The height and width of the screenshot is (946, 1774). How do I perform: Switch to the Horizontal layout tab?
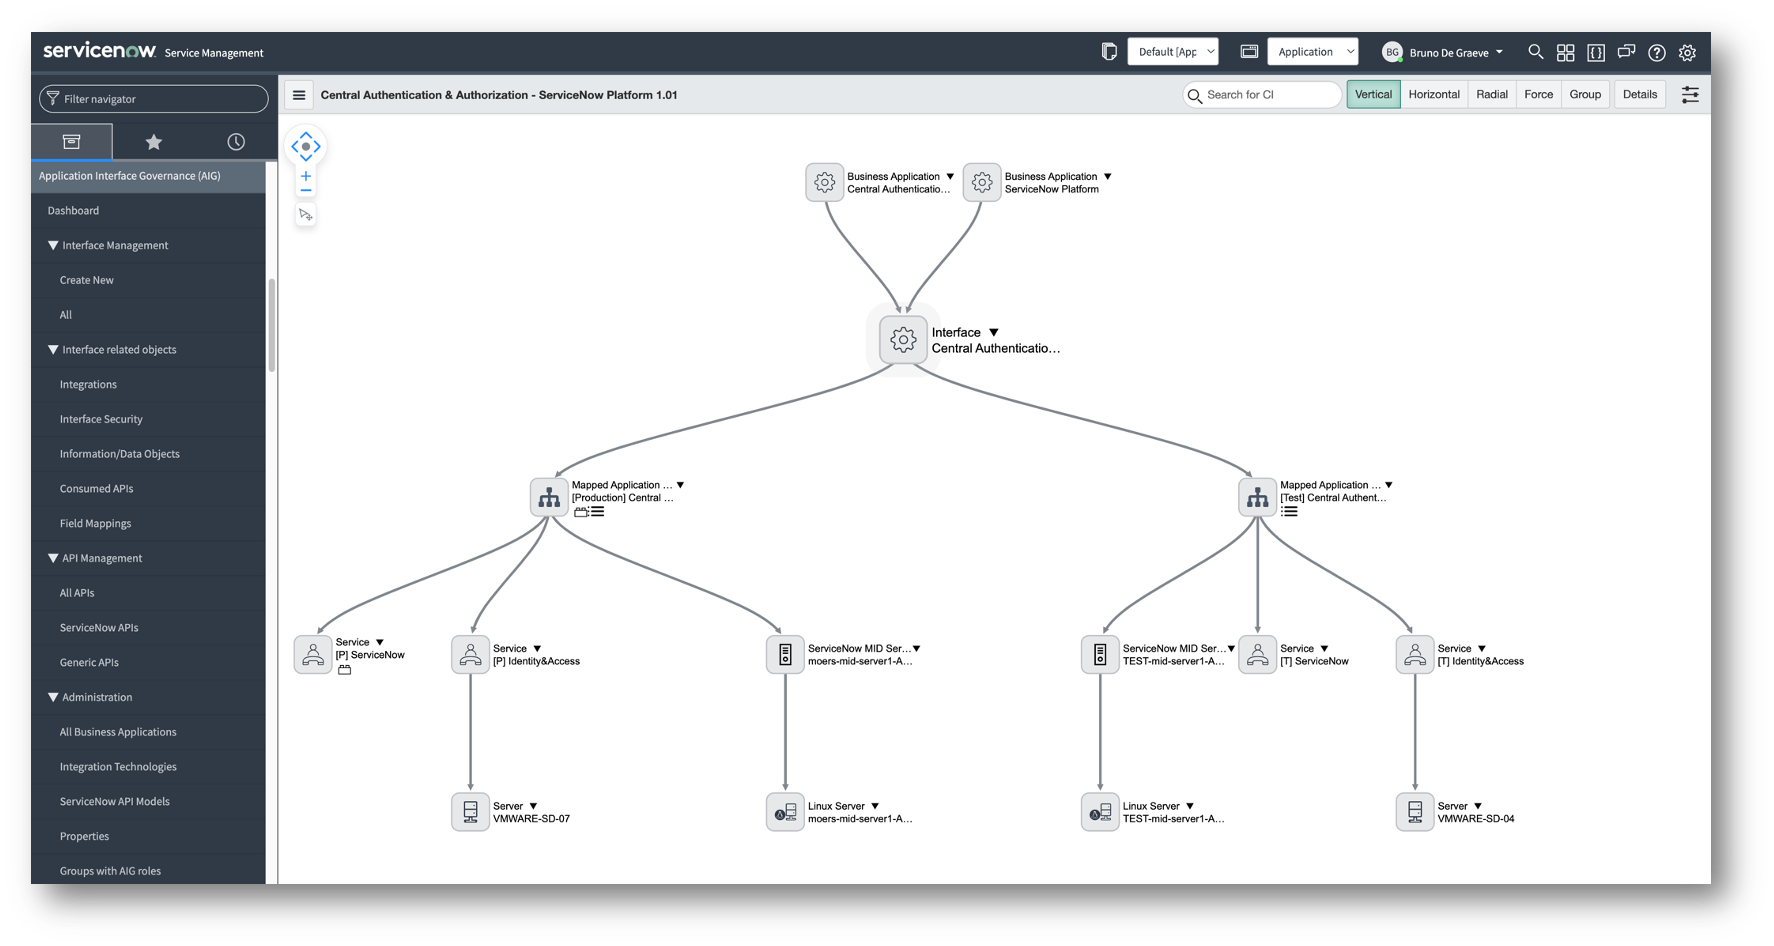[x=1434, y=94]
